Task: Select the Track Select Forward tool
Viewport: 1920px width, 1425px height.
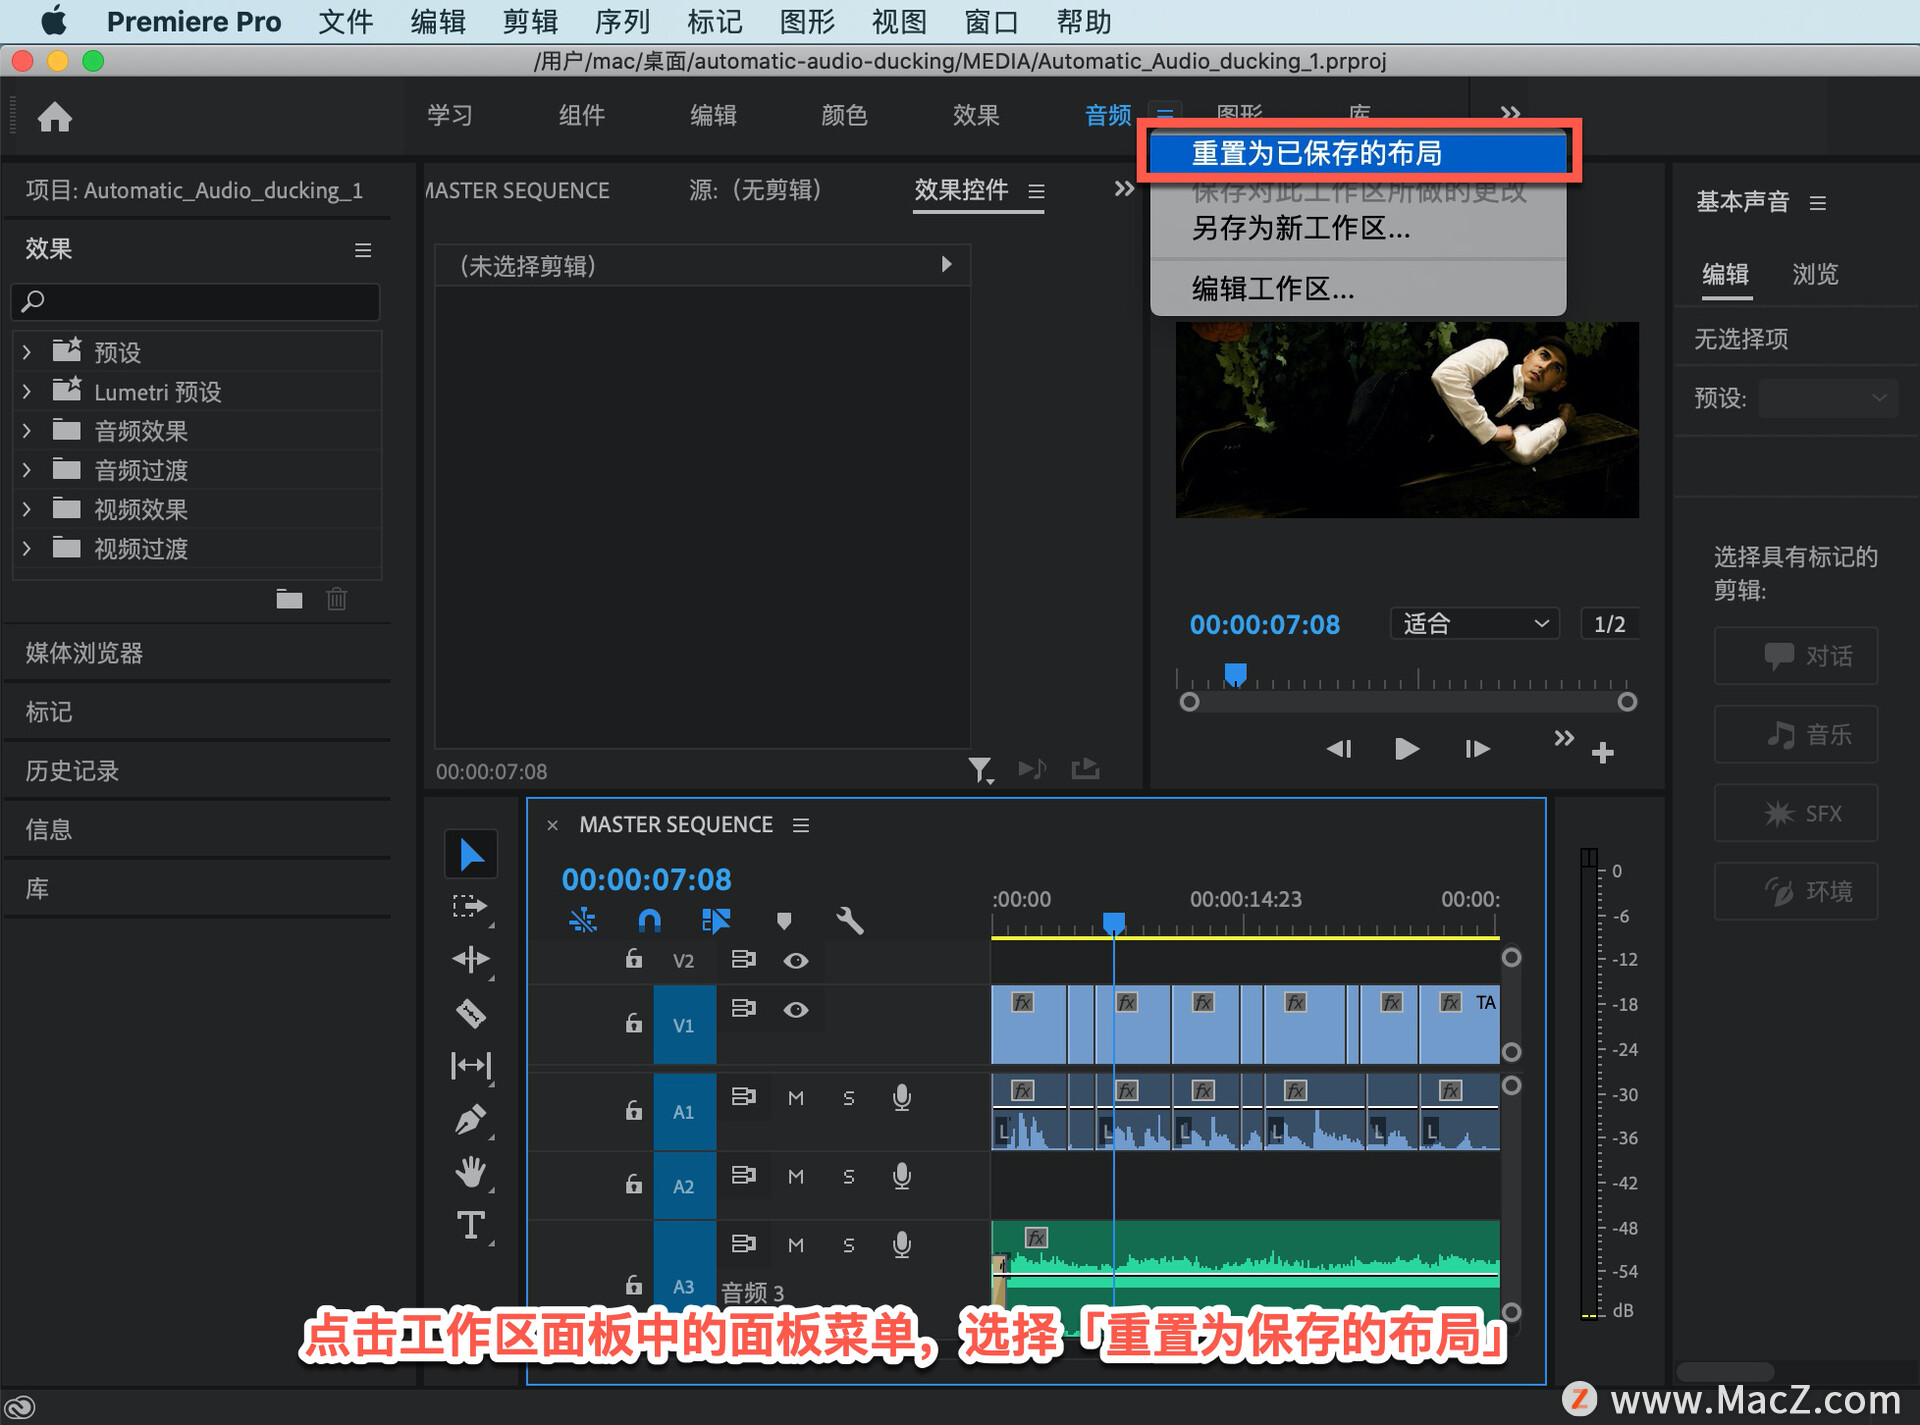Action: (x=470, y=907)
